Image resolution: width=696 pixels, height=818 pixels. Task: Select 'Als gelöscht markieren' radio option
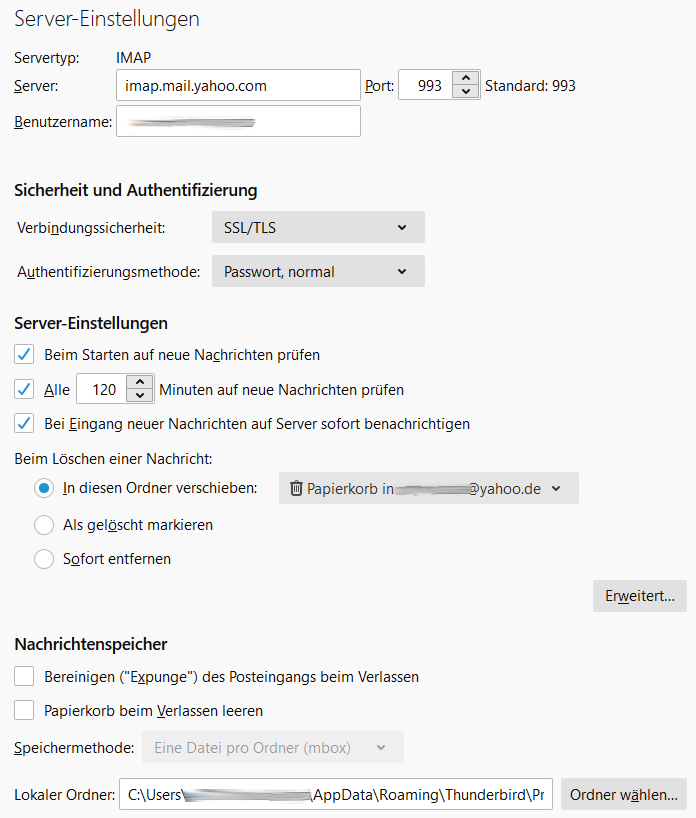point(44,525)
